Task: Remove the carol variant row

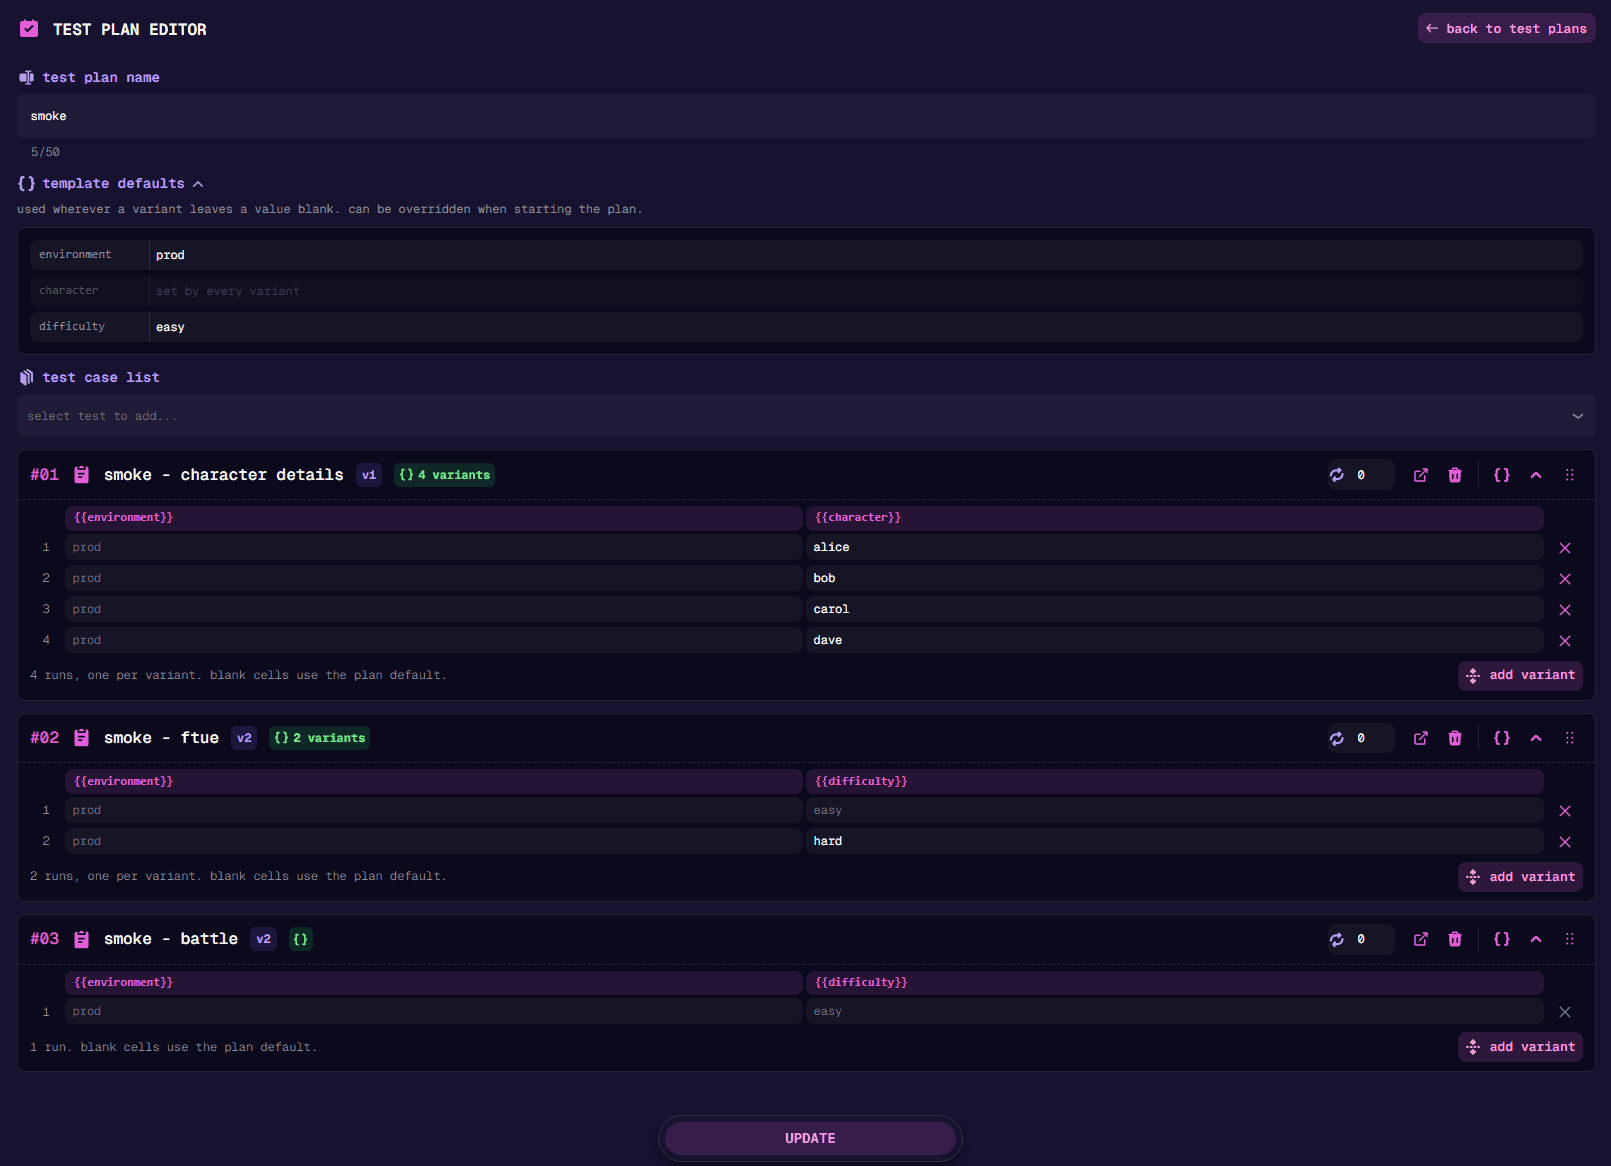Action: [1565, 610]
